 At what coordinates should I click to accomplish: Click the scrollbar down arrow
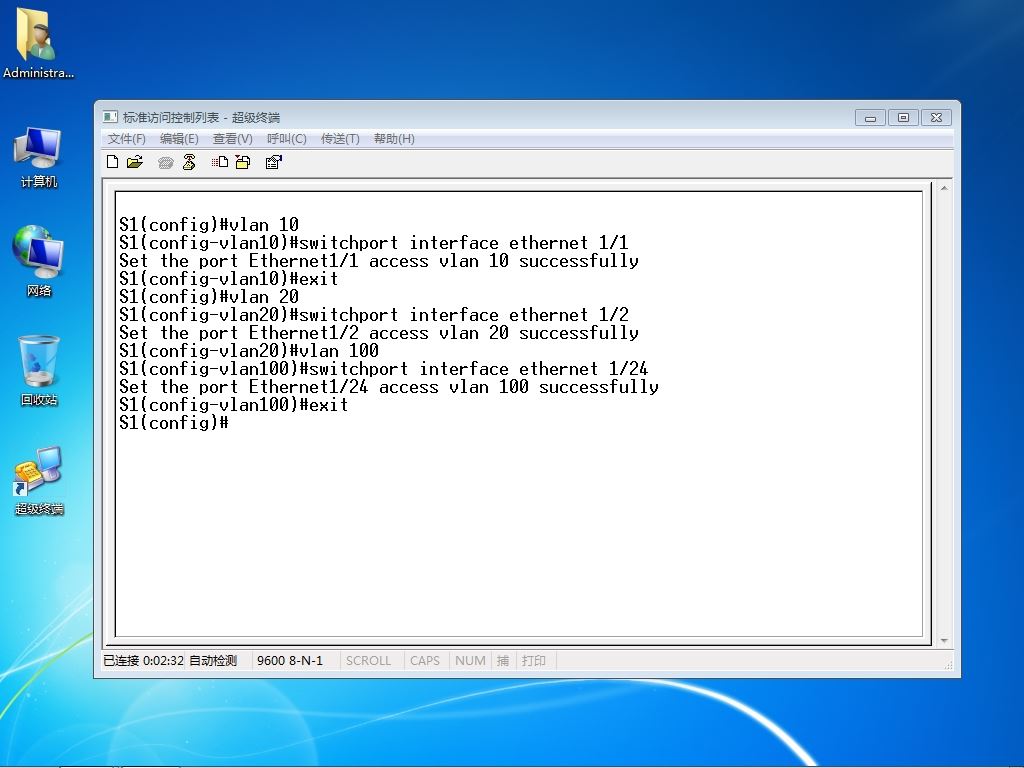[x=944, y=641]
